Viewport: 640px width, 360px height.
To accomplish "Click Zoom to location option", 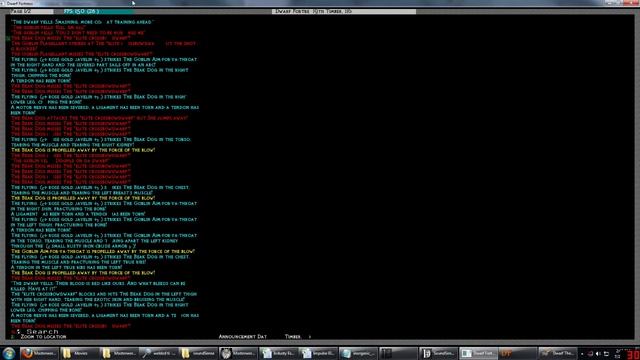I will pyautogui.click(x=43, y=337).
